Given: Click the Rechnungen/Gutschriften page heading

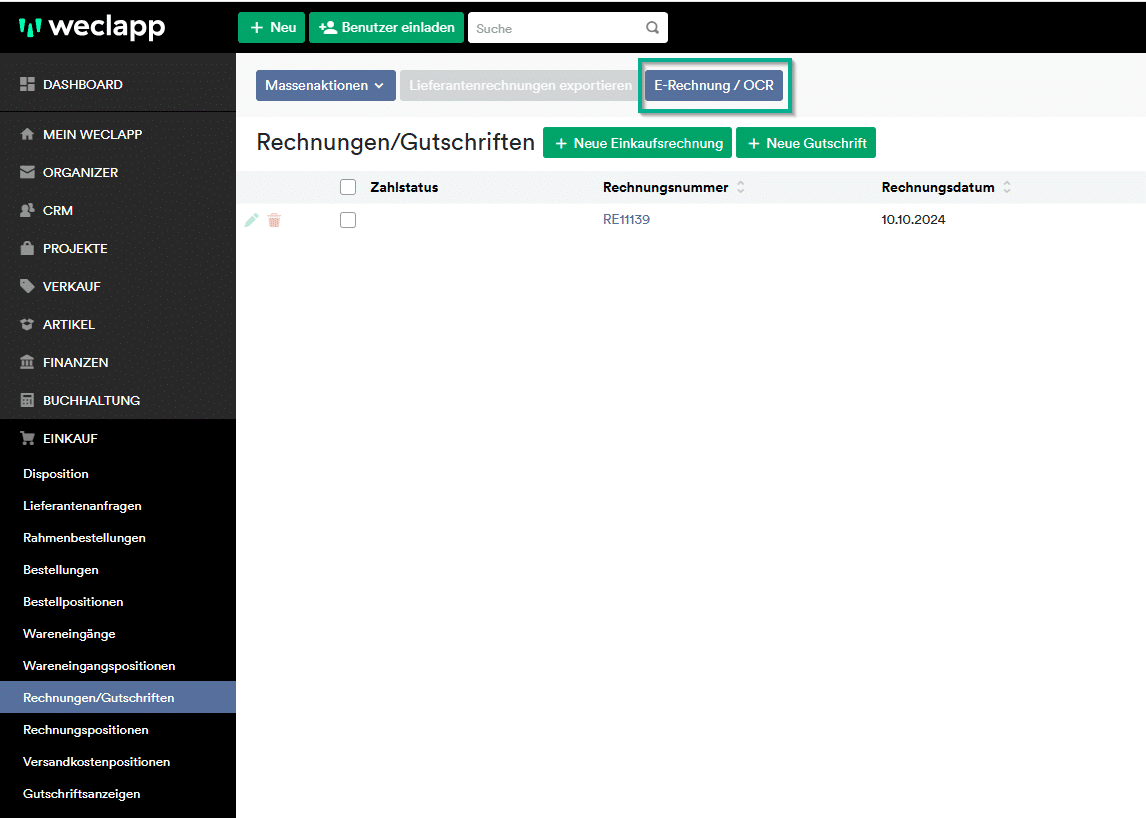Looking at the screenshot, I should pyautogui.click(x=395, y=142).
